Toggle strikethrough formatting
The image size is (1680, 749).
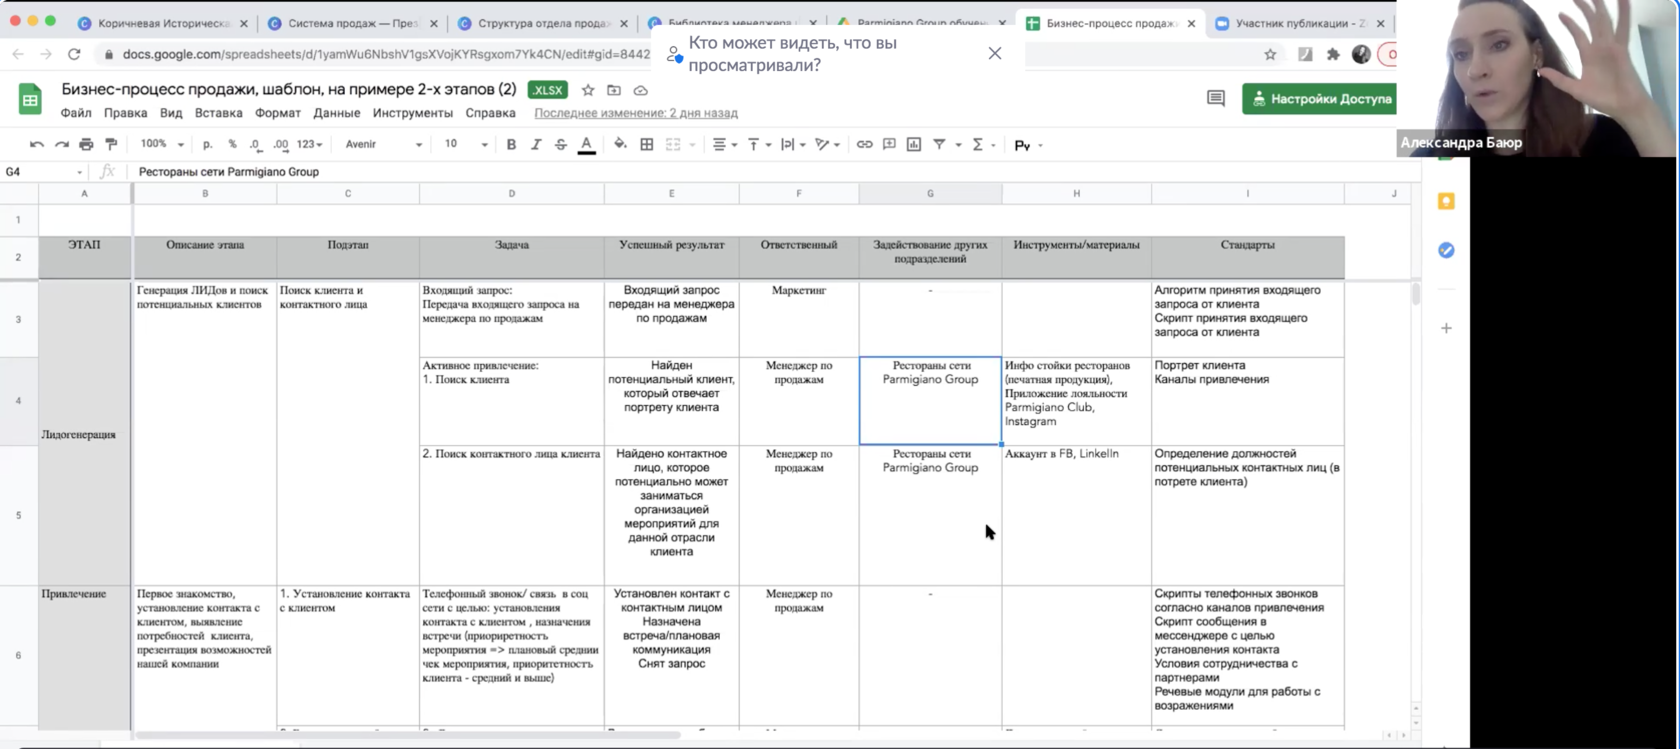tap(561, 145)
